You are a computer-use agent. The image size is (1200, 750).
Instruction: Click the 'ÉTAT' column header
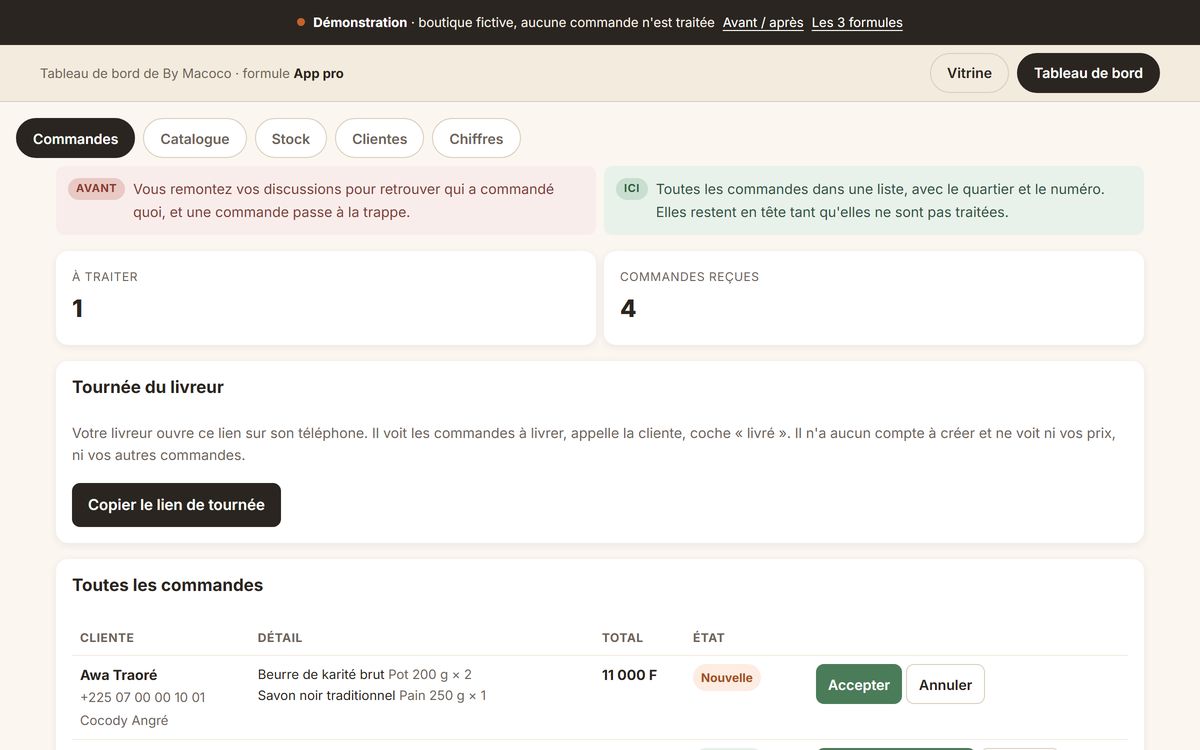709,638
